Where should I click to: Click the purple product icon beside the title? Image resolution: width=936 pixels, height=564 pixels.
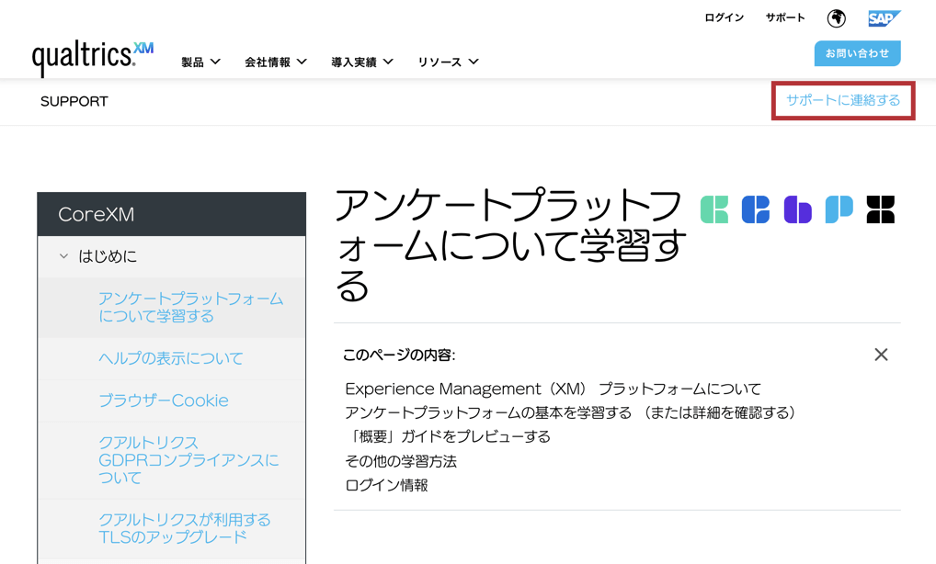click(x=798, y=209)
